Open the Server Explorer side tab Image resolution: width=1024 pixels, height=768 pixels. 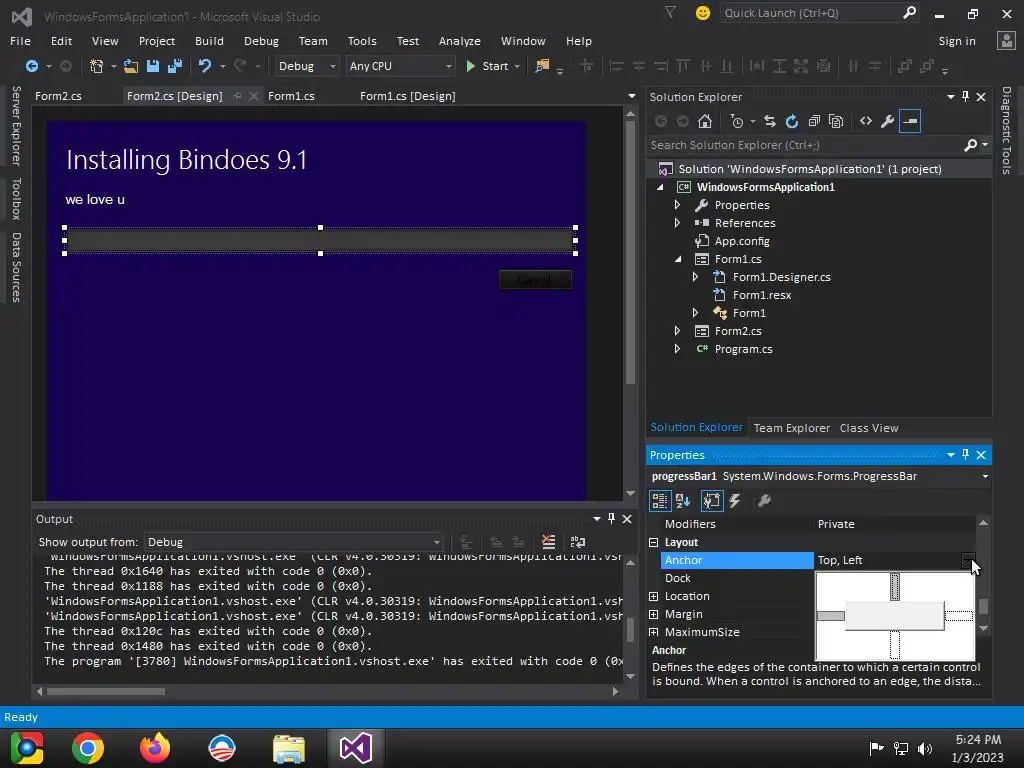tap(16, 125)
